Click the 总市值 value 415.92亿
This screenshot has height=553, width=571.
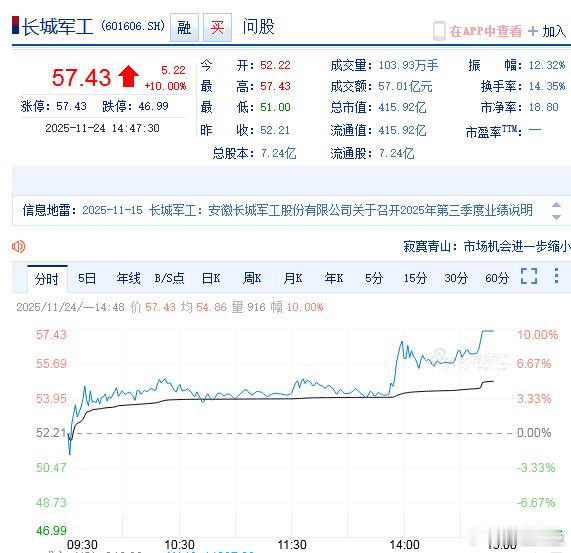tap(402, 107)
